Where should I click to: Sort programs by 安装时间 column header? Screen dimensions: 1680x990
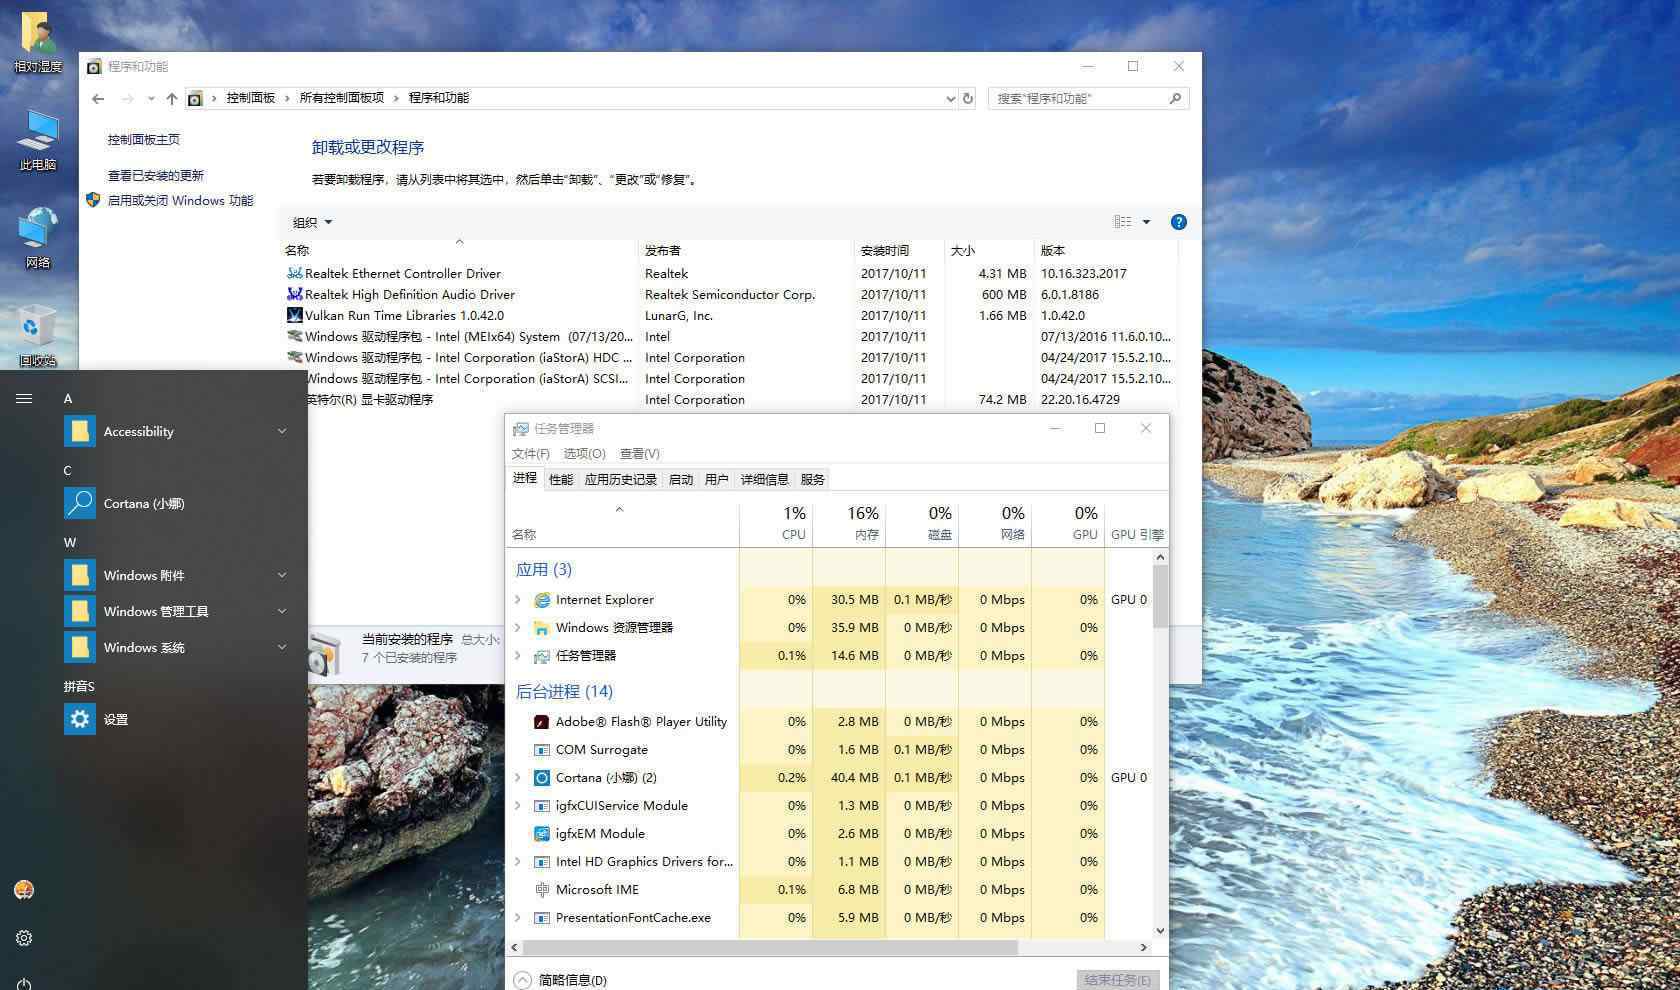[x=899, y=250]
